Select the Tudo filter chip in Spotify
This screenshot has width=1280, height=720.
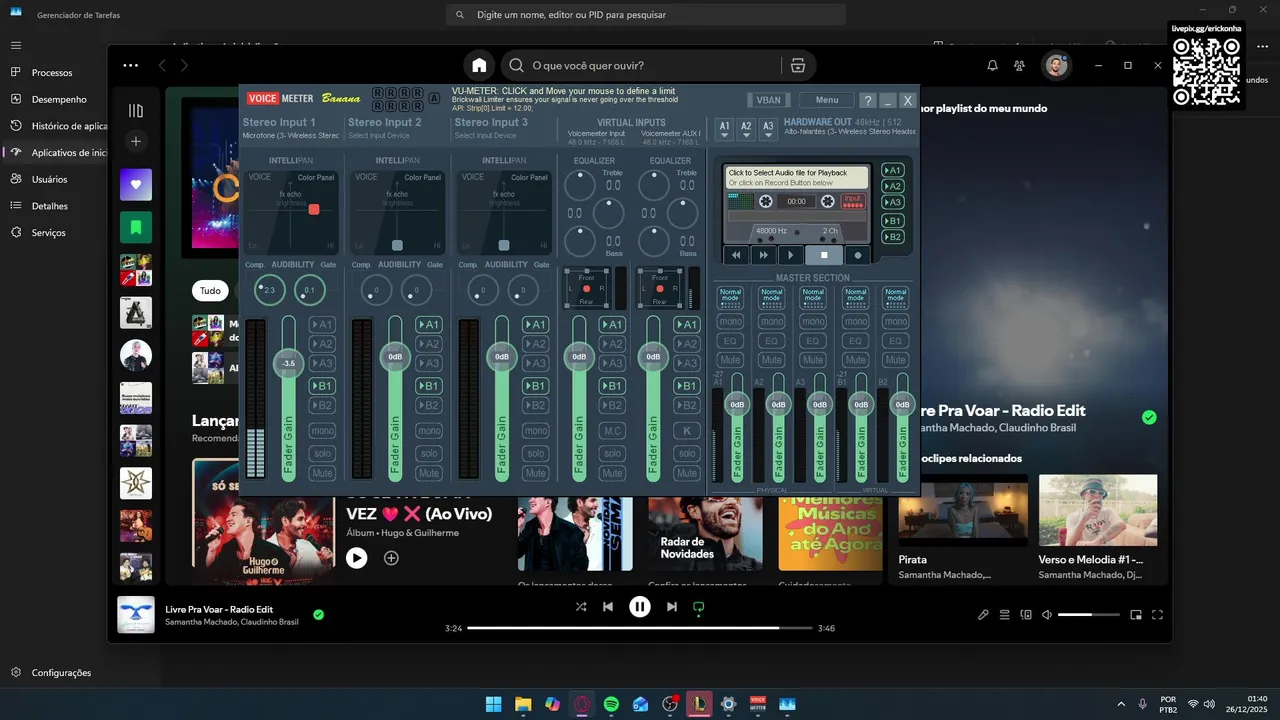click(x=210, y=291)
